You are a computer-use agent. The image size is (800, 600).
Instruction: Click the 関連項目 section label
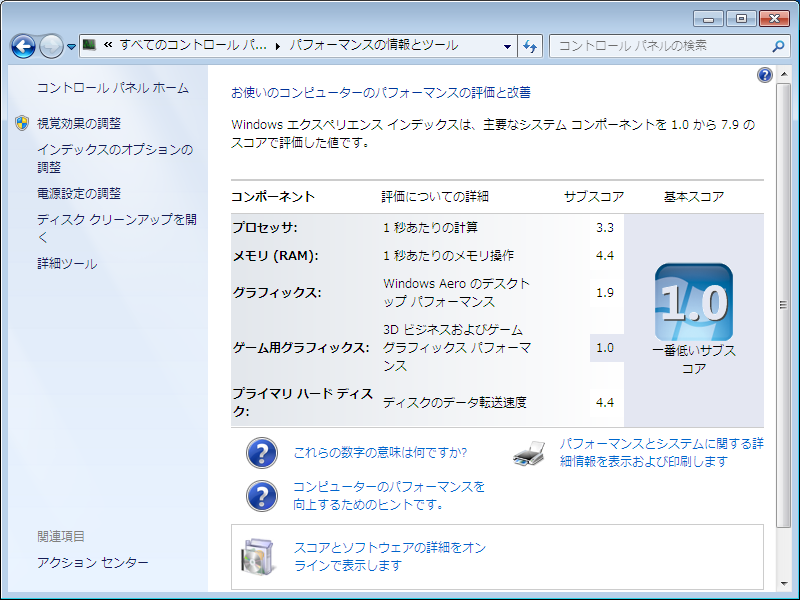click(x=61, y=537)
